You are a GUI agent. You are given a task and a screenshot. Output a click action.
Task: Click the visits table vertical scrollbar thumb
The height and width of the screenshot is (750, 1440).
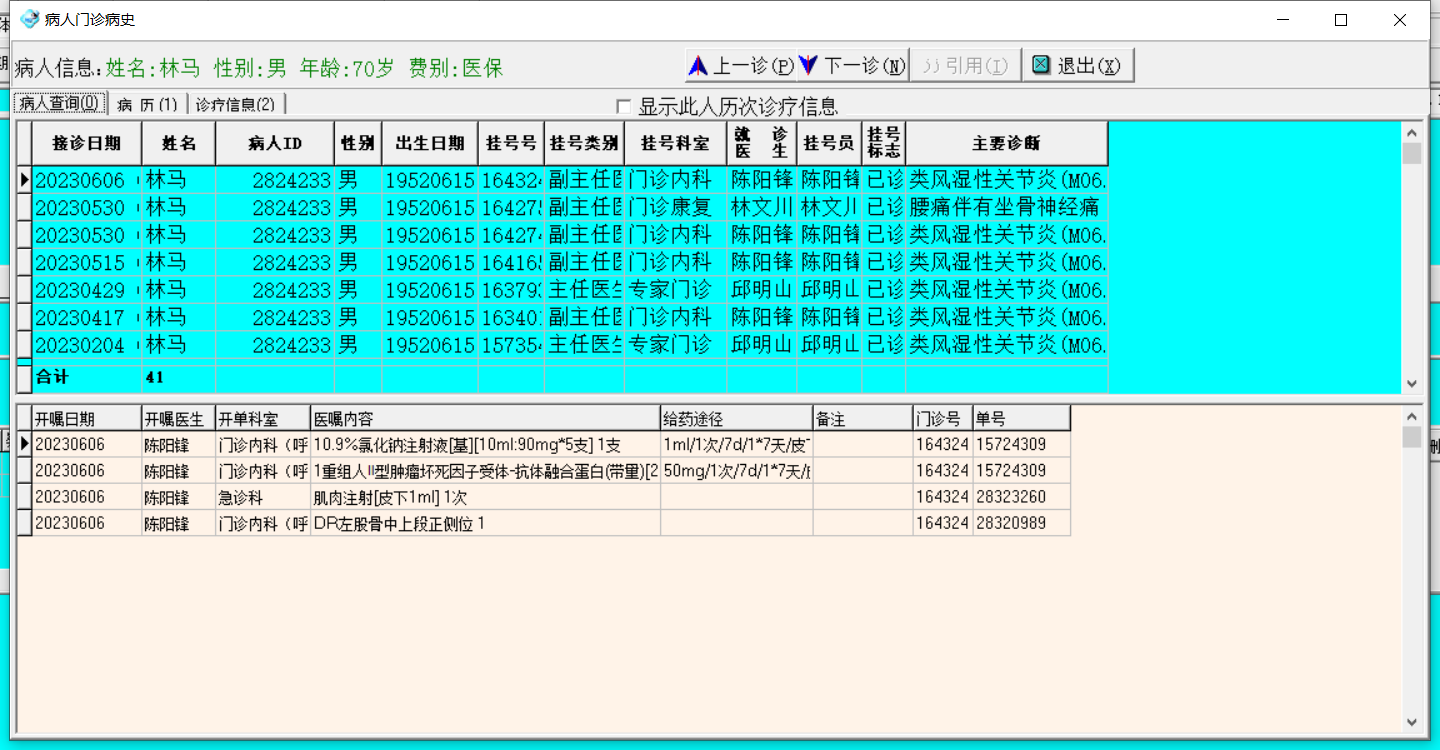pyautogui.click(x=1412, y=153)
